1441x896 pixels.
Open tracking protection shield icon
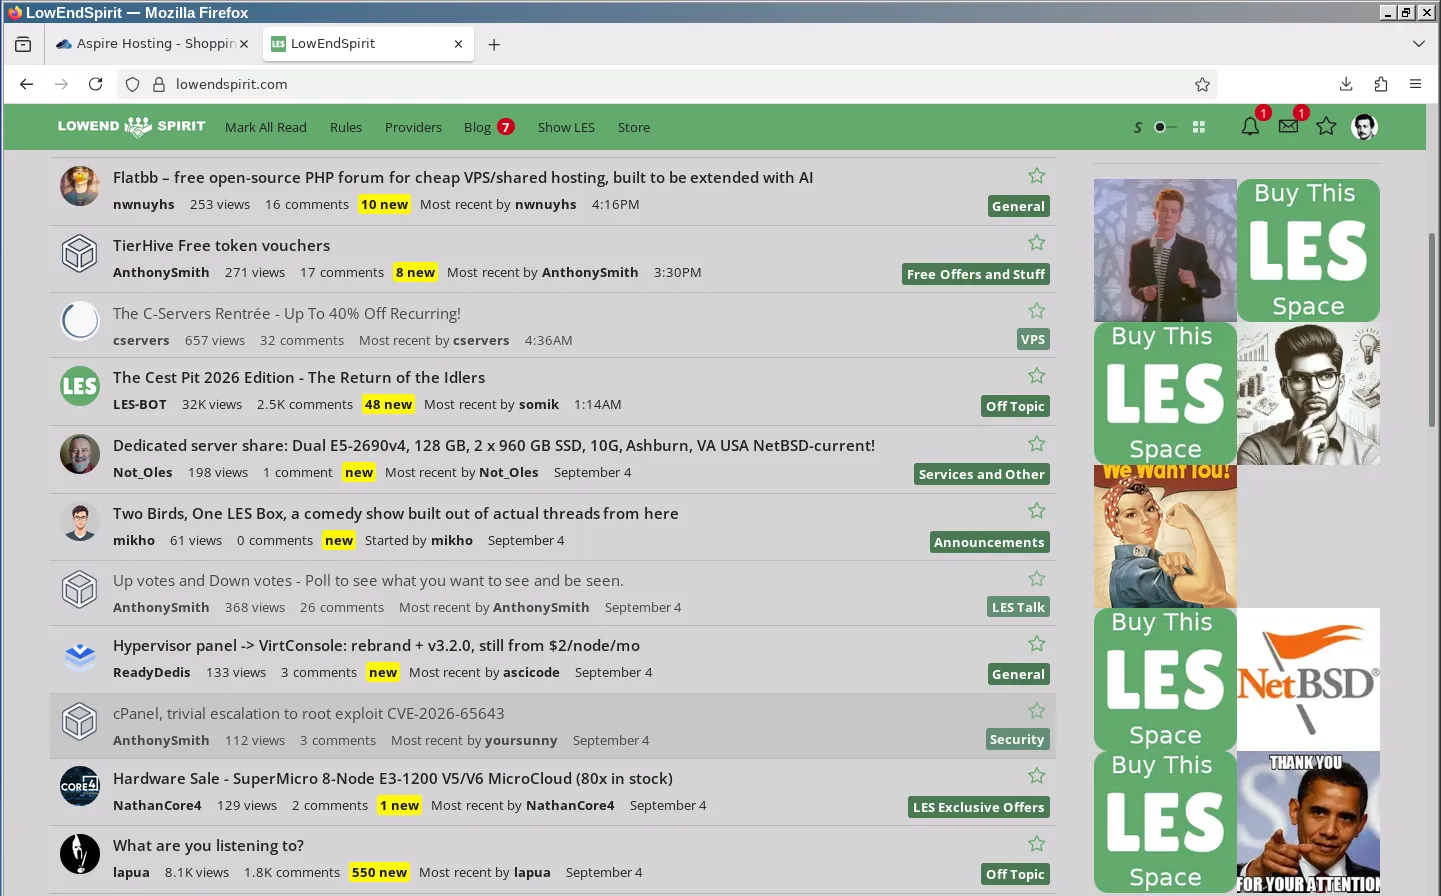coord(132,84)
